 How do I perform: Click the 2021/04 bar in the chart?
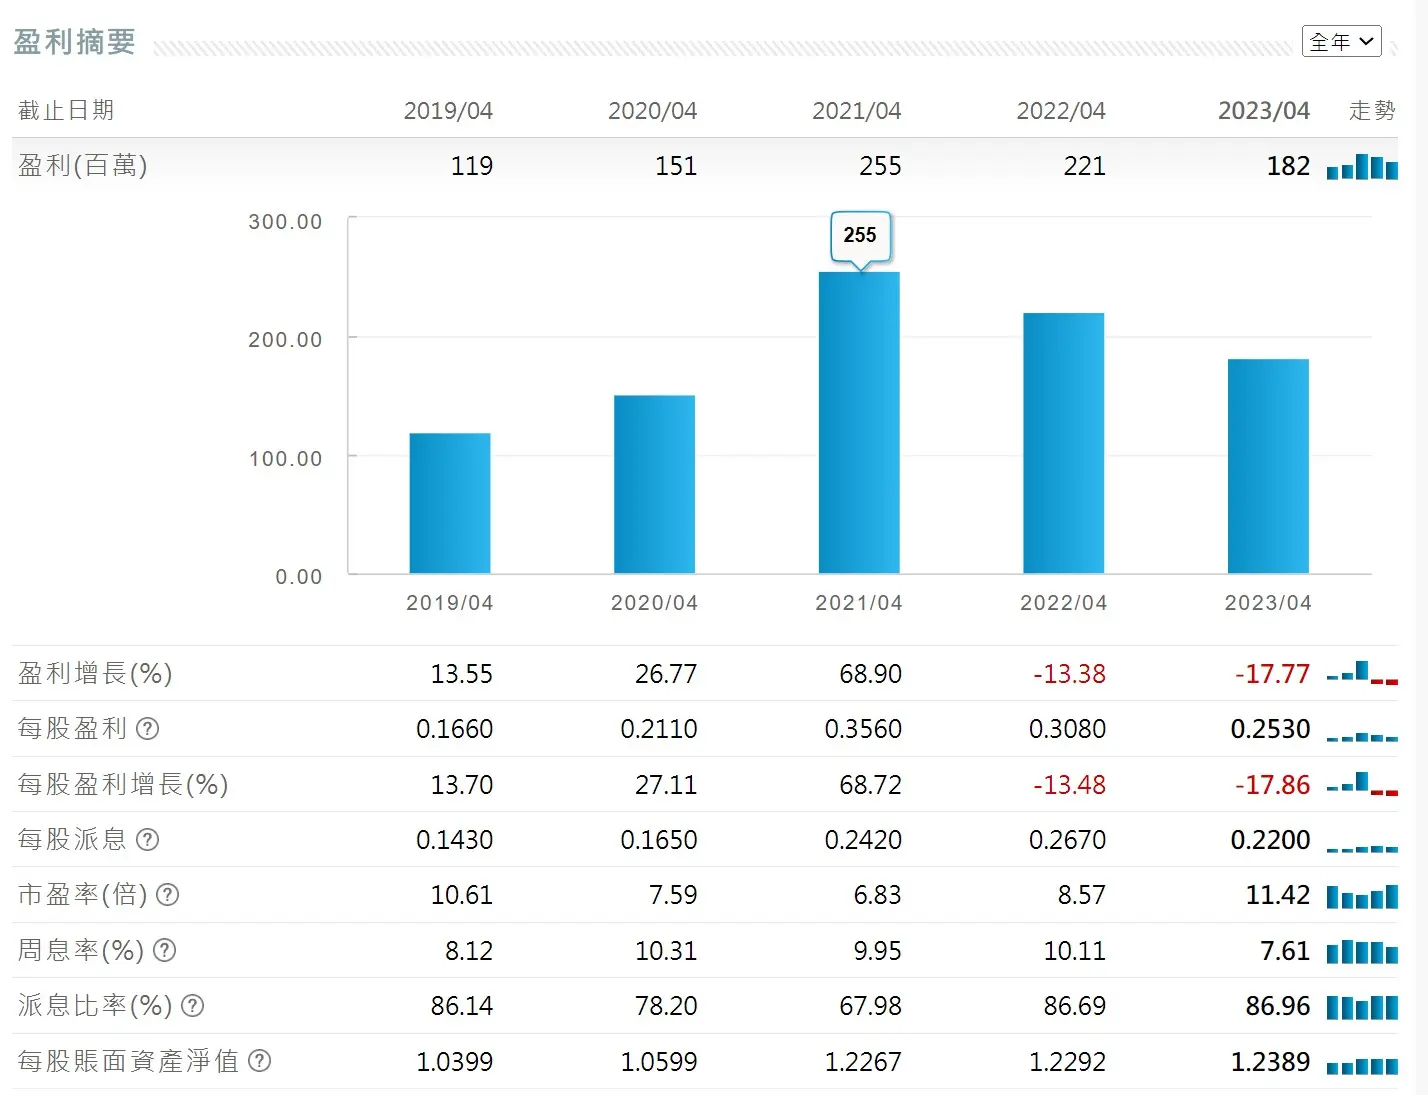coord(859,422)
